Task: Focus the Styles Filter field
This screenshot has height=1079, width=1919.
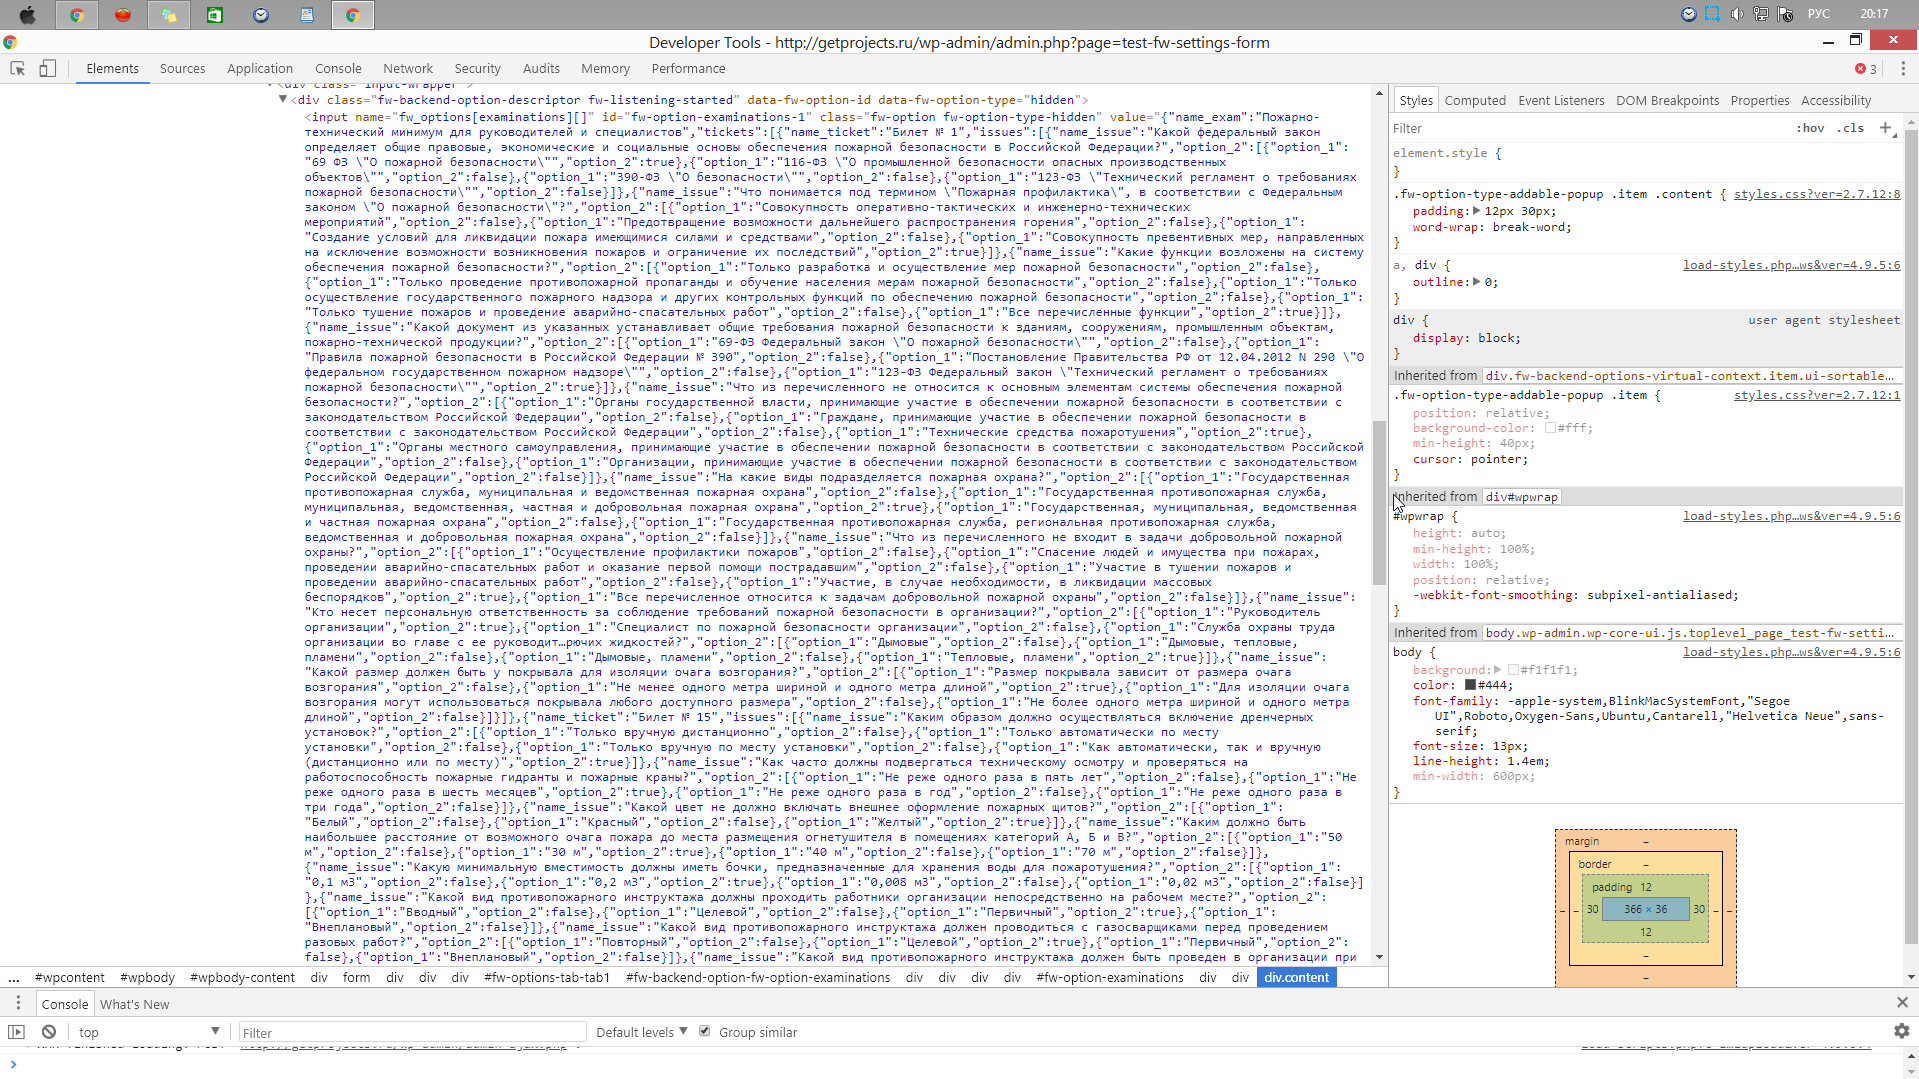Action: click(x=1590, y=128)
